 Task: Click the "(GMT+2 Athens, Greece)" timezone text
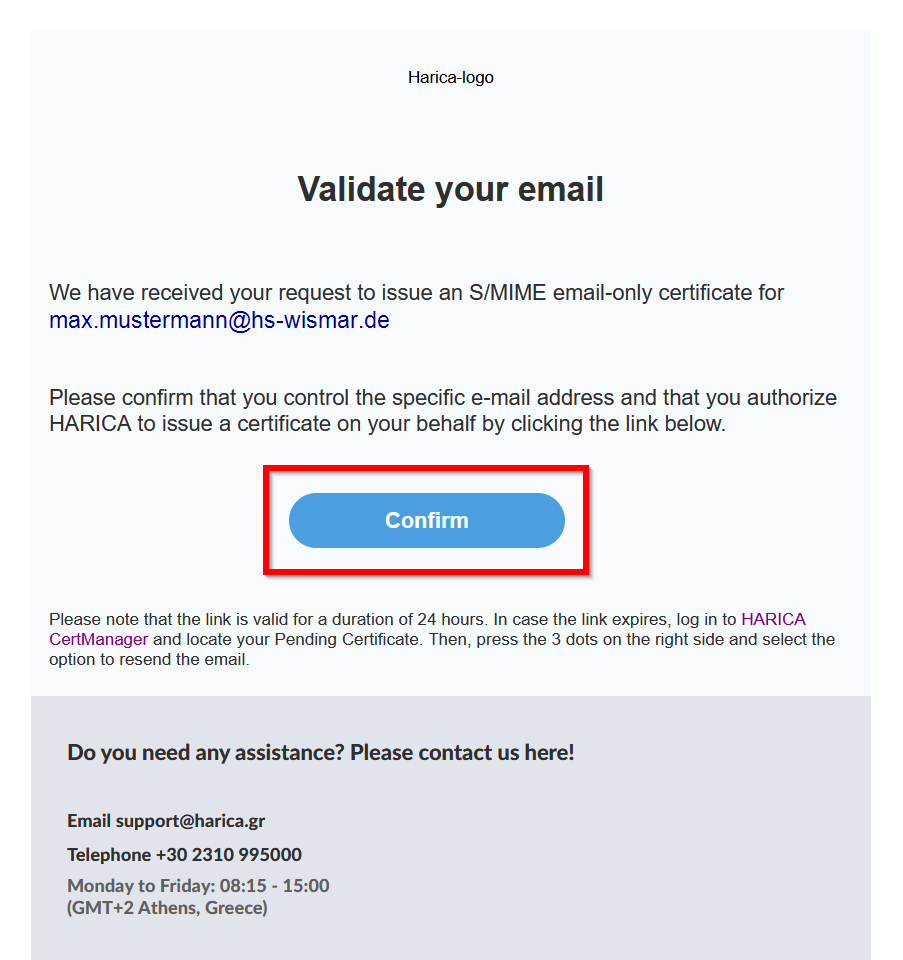click(x=167, y=908)
